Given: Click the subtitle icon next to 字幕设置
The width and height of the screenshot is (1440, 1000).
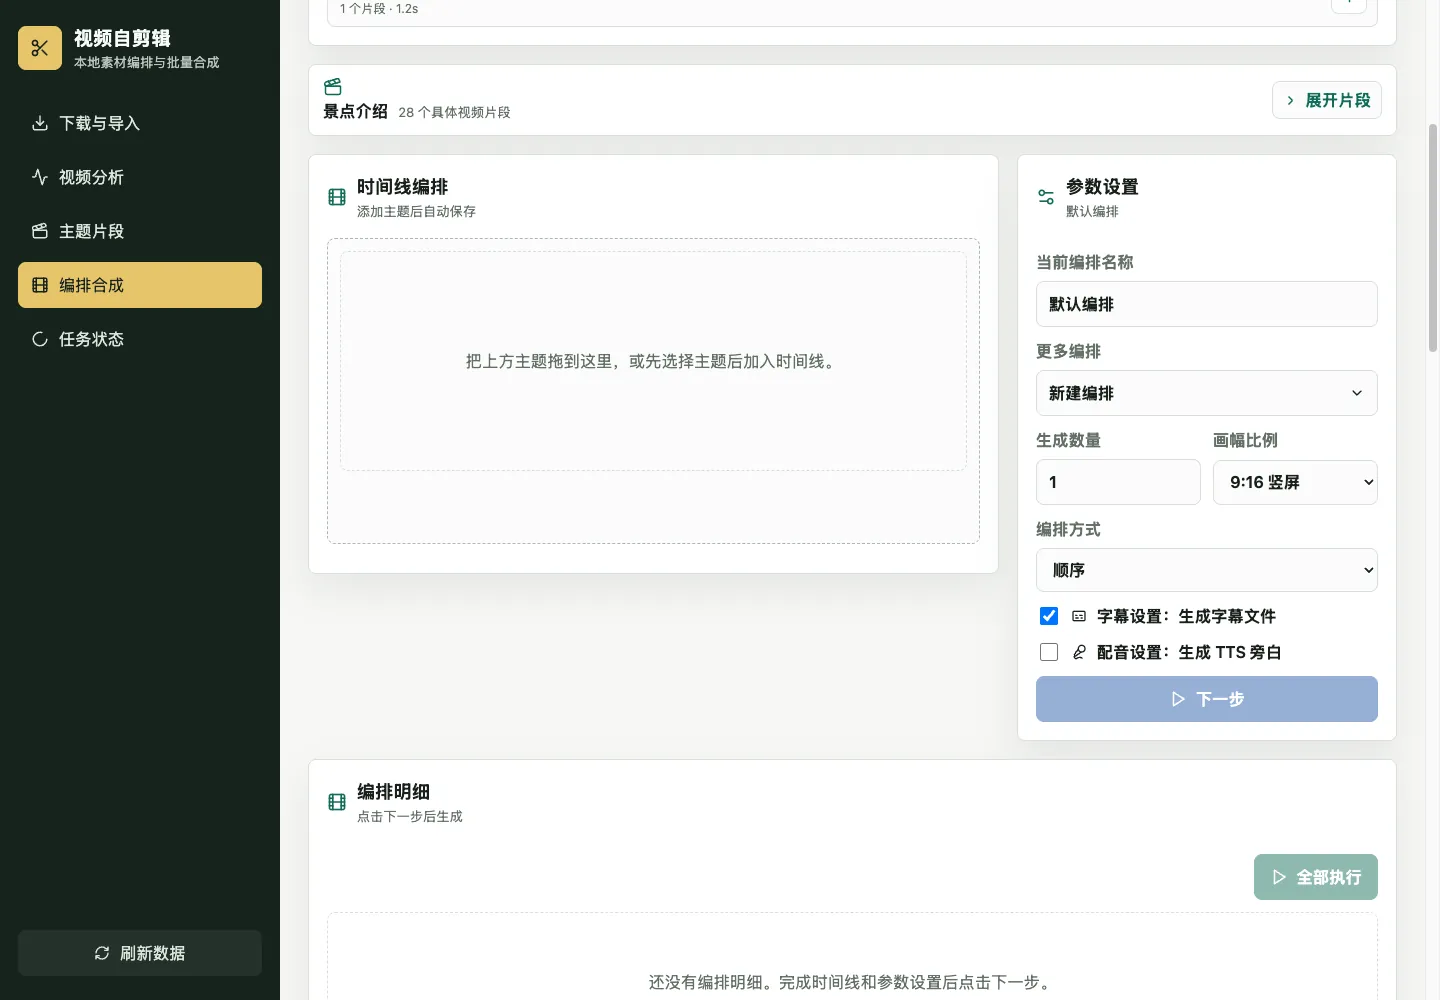Looking at the screenshot, I should 1079,616.
